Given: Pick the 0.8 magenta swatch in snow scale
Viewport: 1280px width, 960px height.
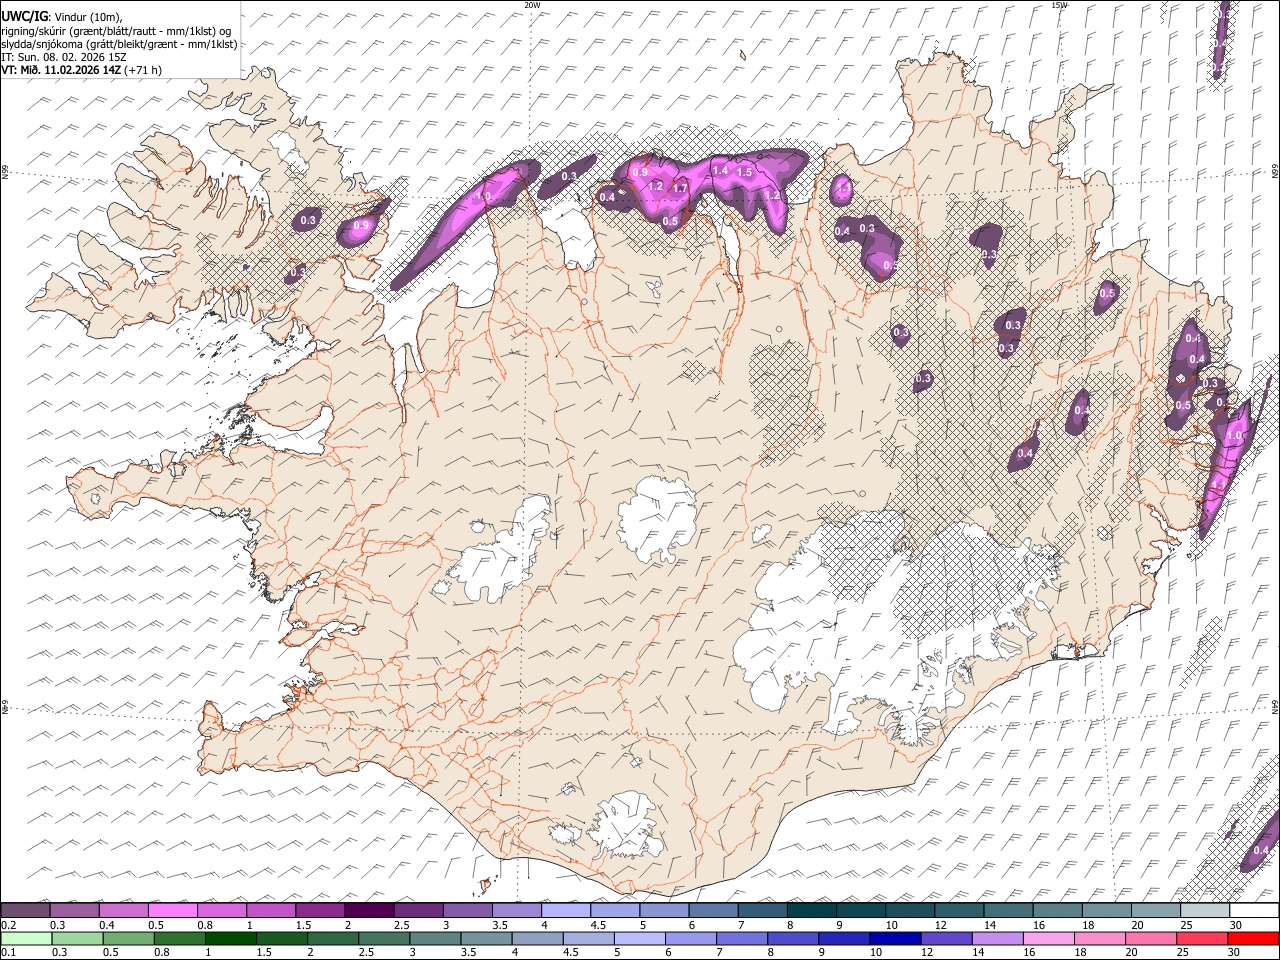Looking at the screenshot, I should (x=222, y=911).
